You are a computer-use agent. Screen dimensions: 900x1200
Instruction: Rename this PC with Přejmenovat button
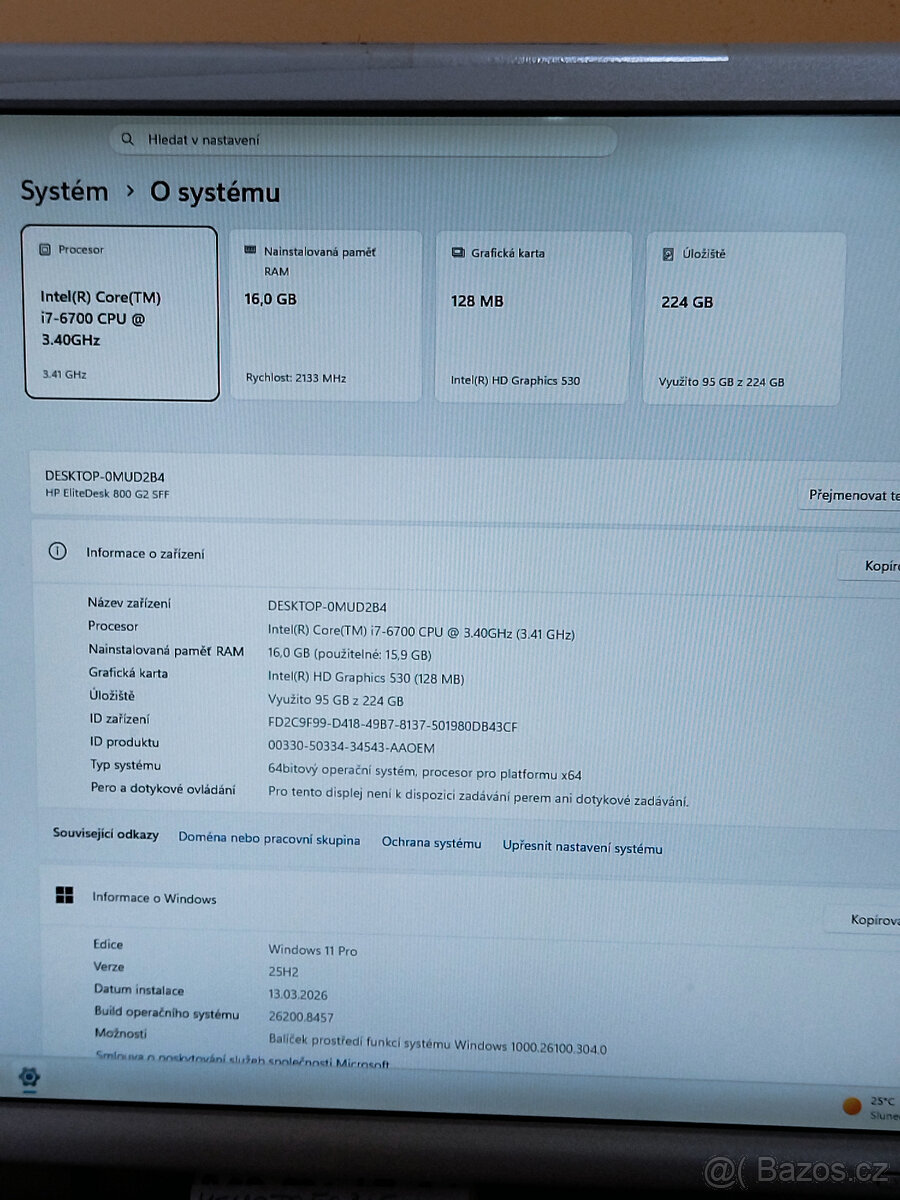[850, 495]
